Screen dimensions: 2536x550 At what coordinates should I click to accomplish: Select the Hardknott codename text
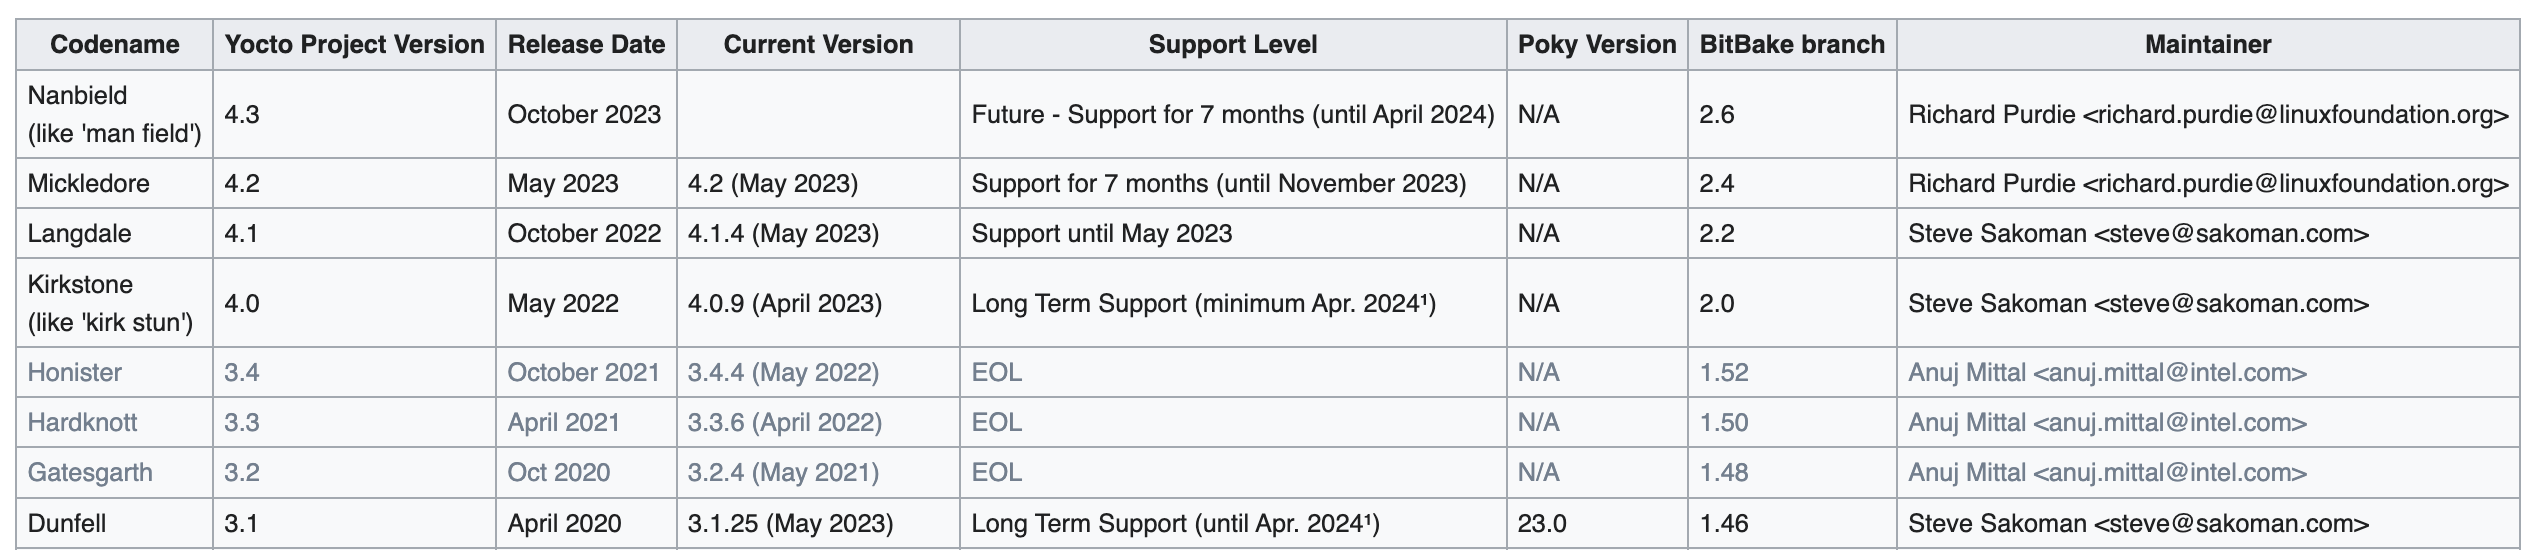click(82, 422)
